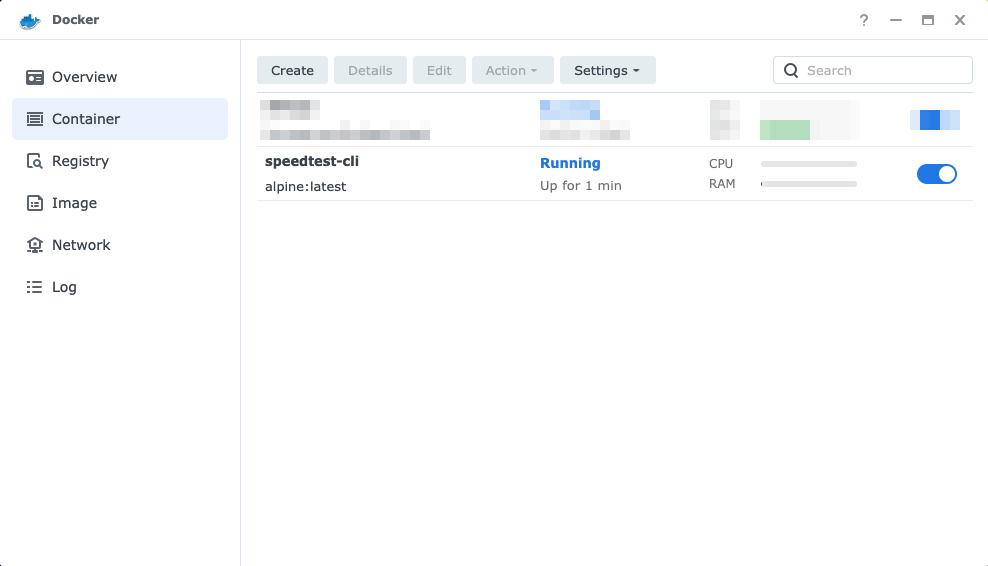Turn off the speedtest-cli container toggle

(x=936, y=174)
